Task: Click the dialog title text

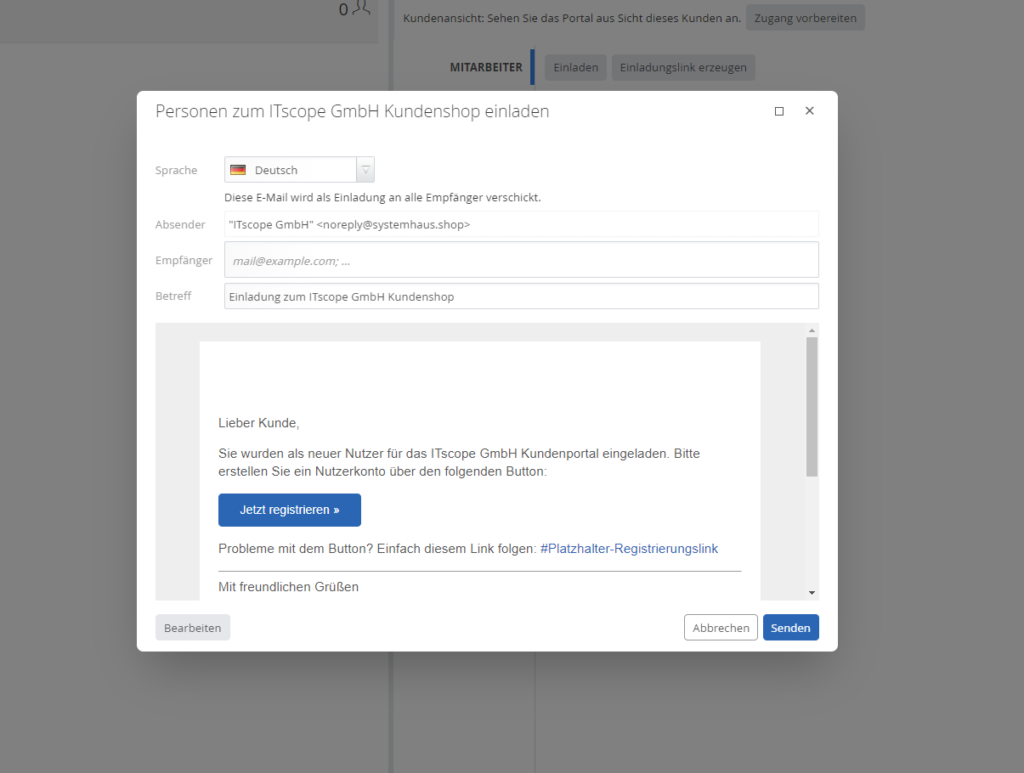Action: click(x=352, y=112)
